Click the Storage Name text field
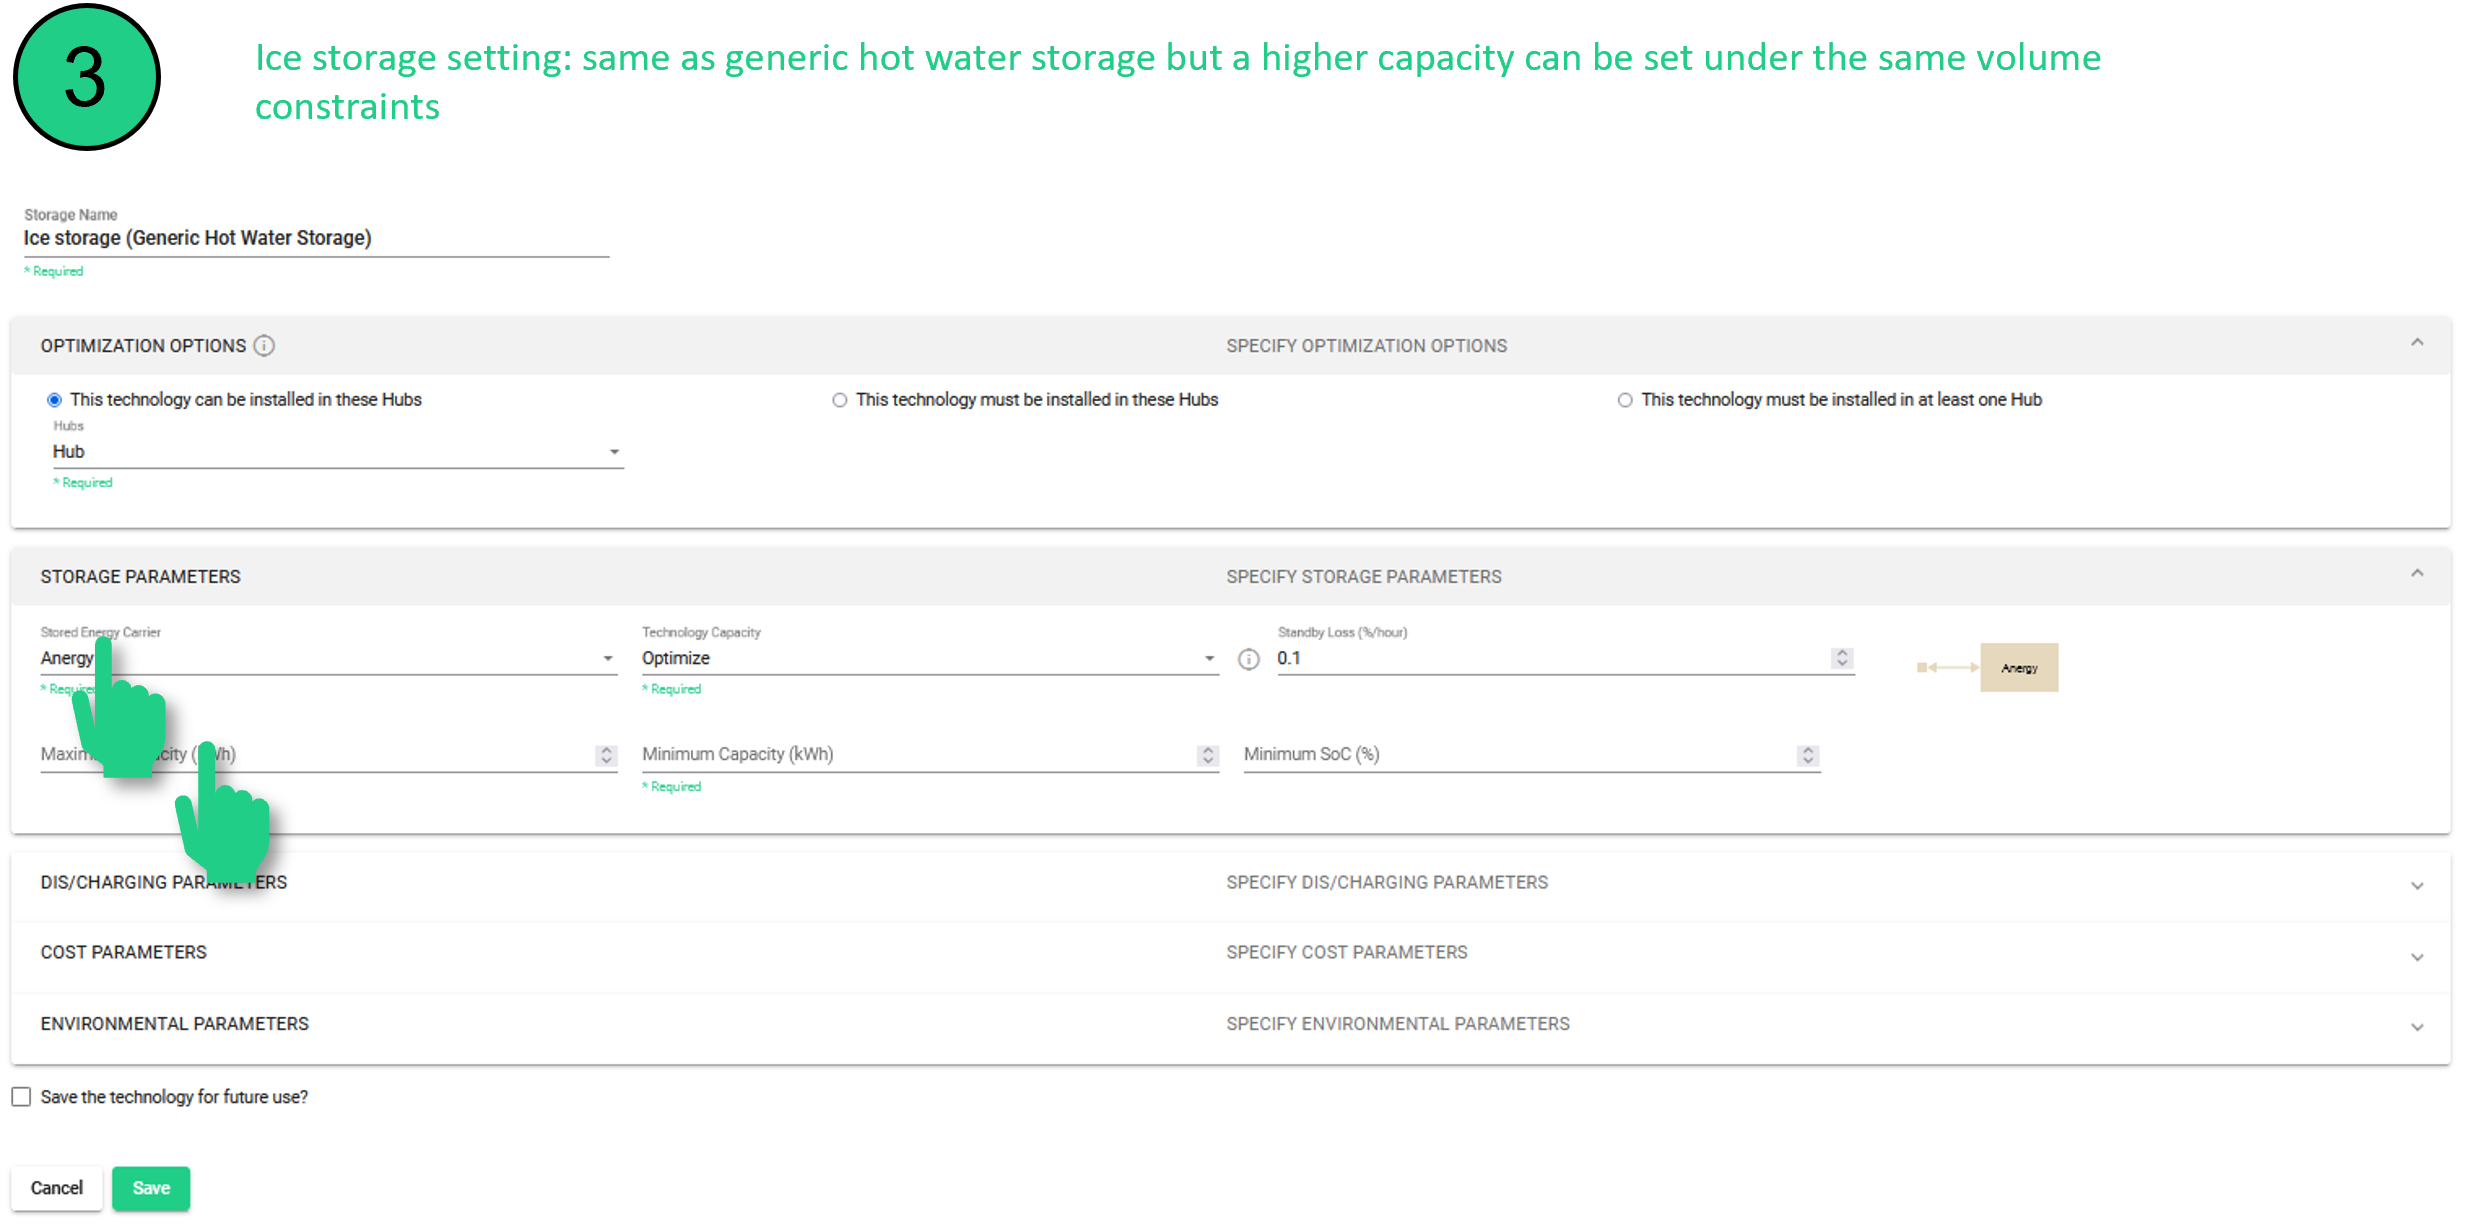 pyautogui.click(x=316, y=238)
